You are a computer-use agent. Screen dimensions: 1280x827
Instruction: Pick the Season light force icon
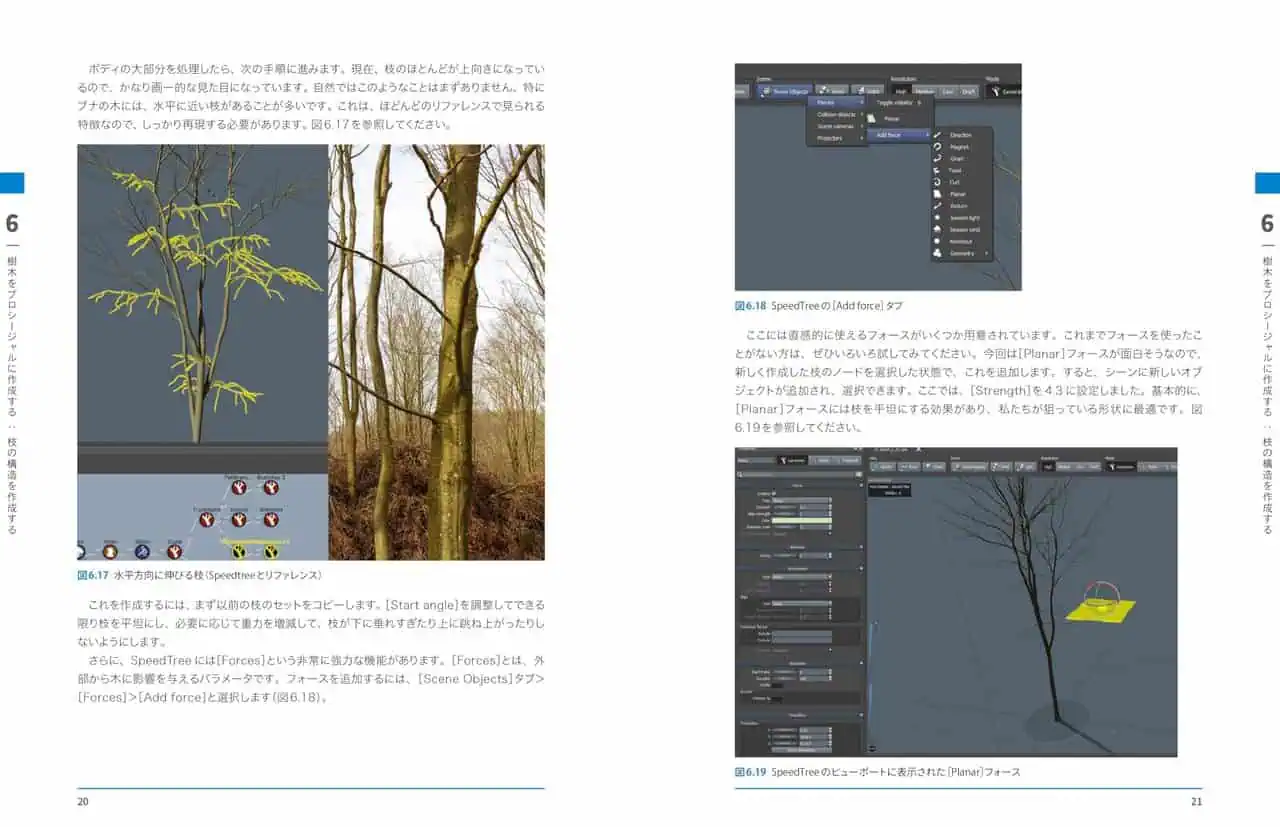[937, 217]
